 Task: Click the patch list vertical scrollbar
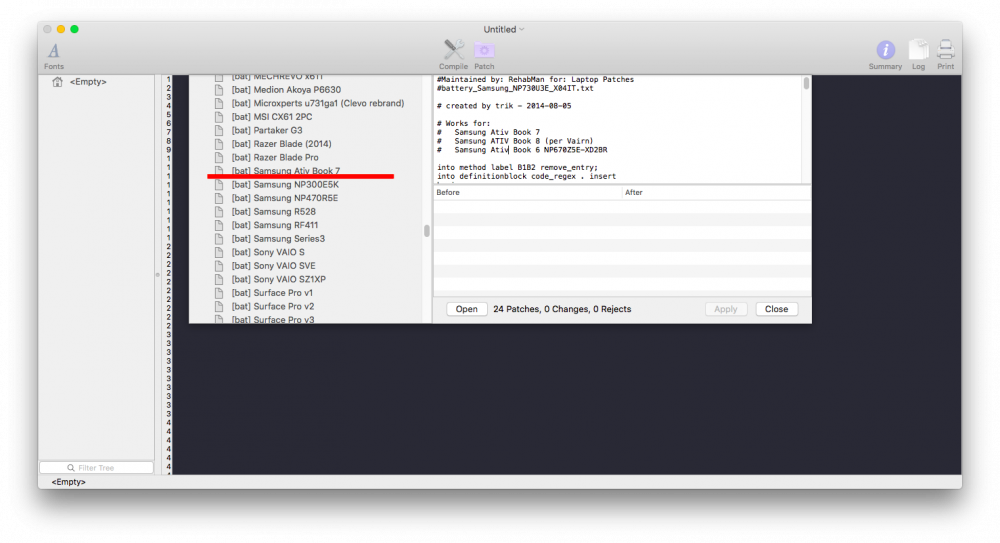point(427,230)
